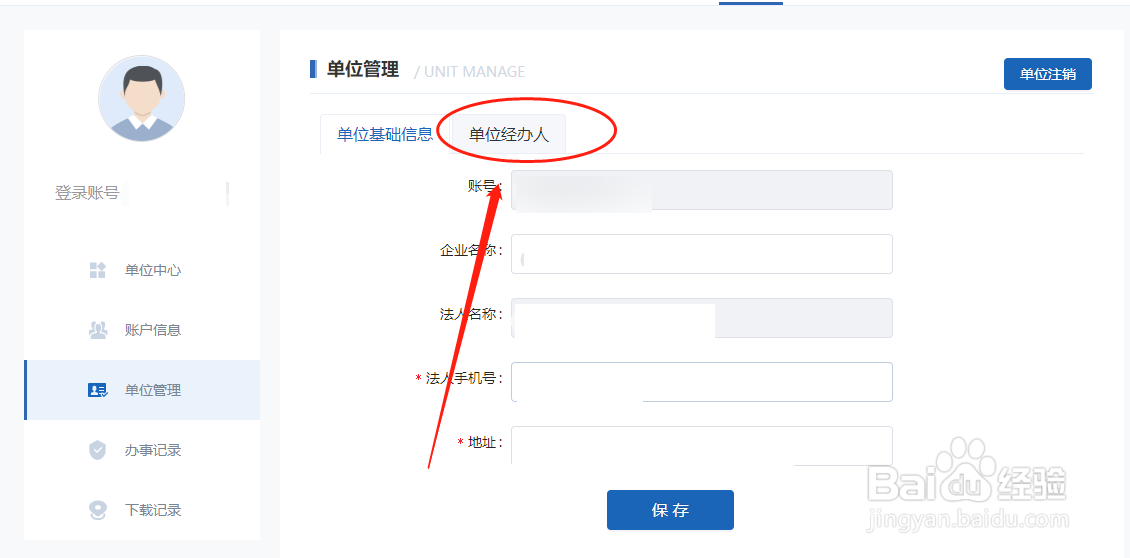
Task: Click the 账号 field
Action: click(x=702, y=190)
